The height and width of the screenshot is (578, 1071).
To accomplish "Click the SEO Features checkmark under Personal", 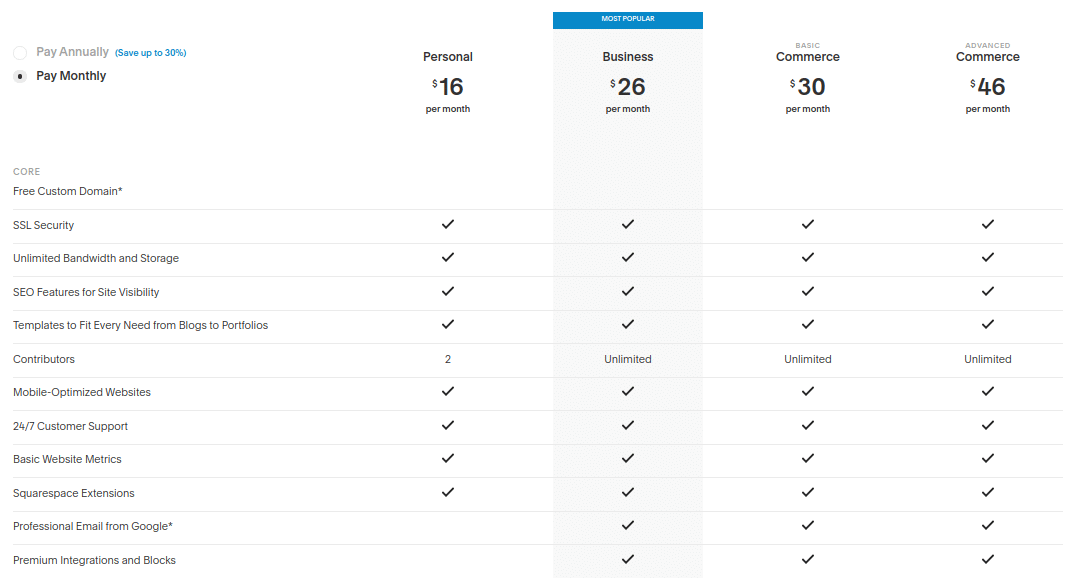I will (447, 291).
